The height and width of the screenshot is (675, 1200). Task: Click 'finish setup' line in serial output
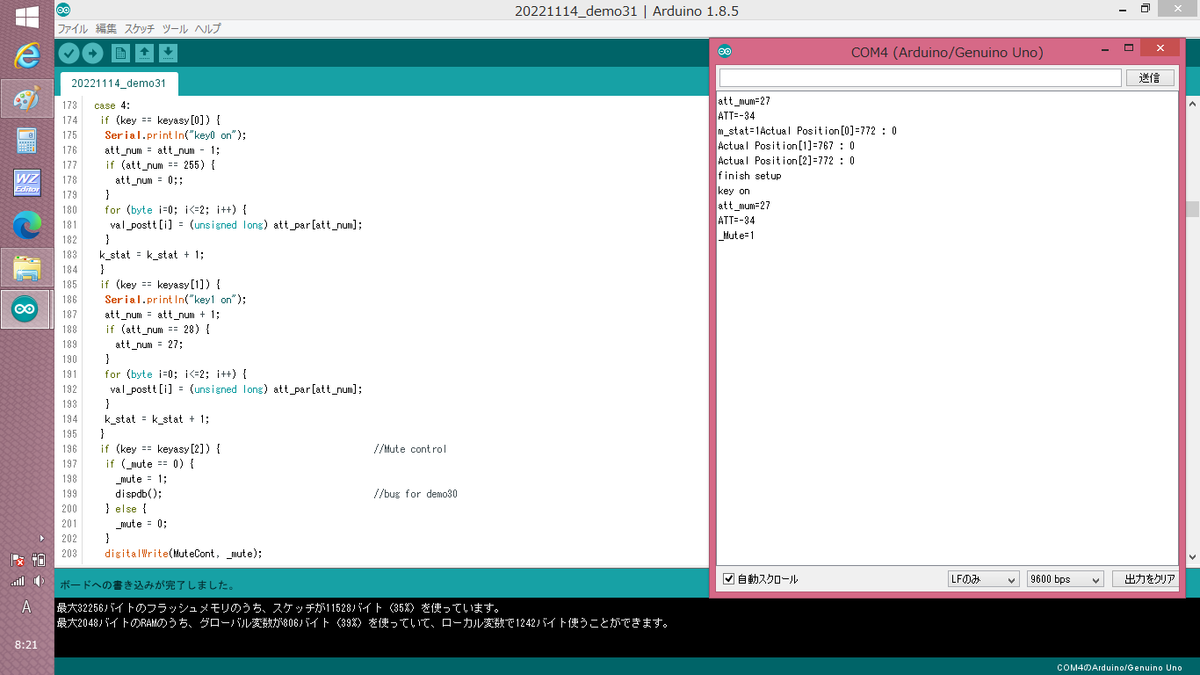(x=749, y=176)
